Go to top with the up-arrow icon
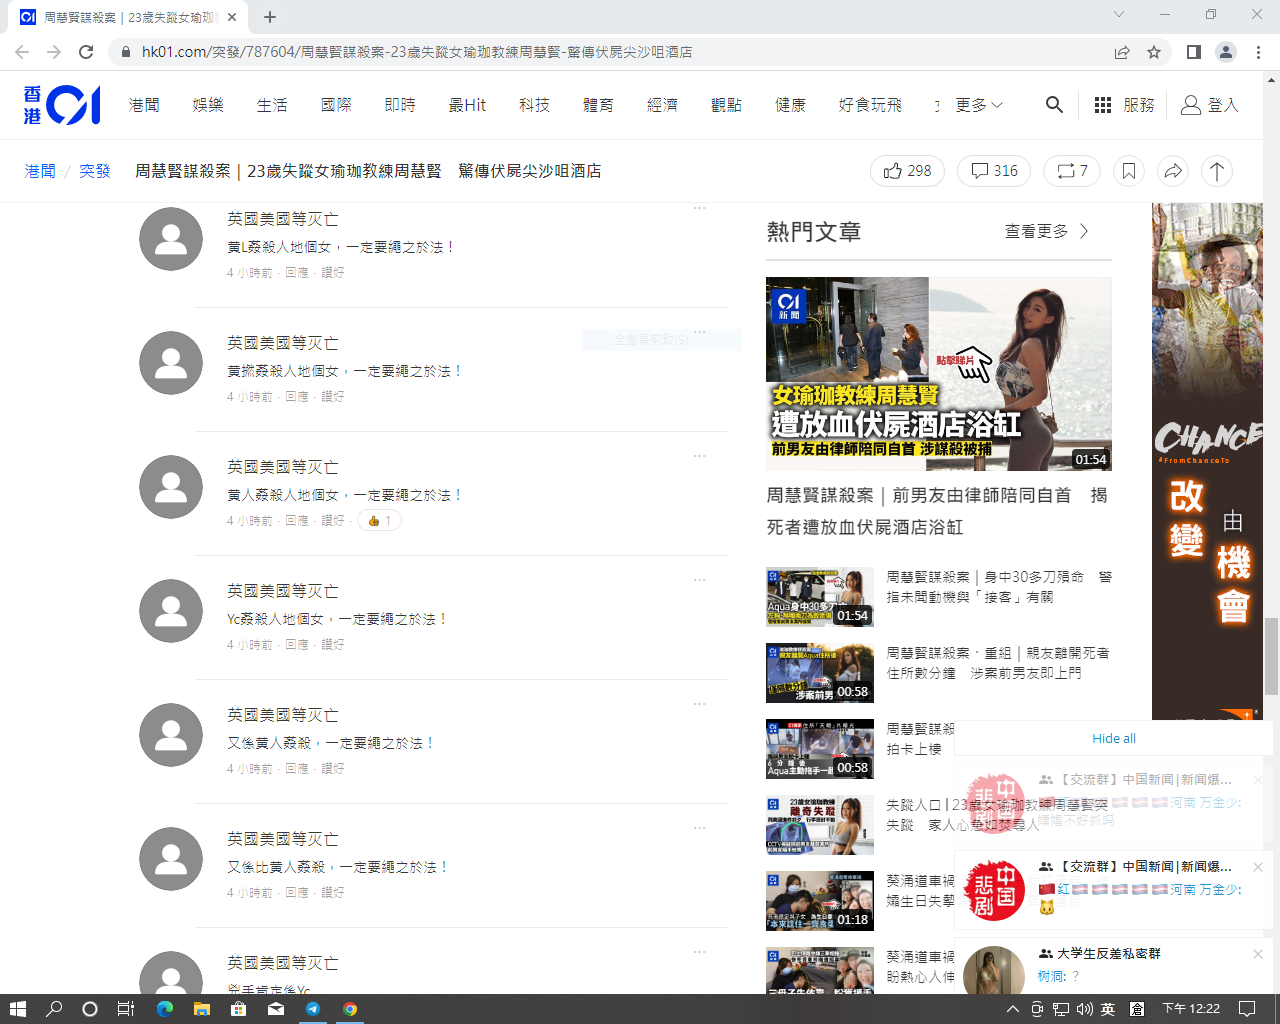Image resolution: width=1280 pixels, height=1024 pixels. [x=1217, y=171]
